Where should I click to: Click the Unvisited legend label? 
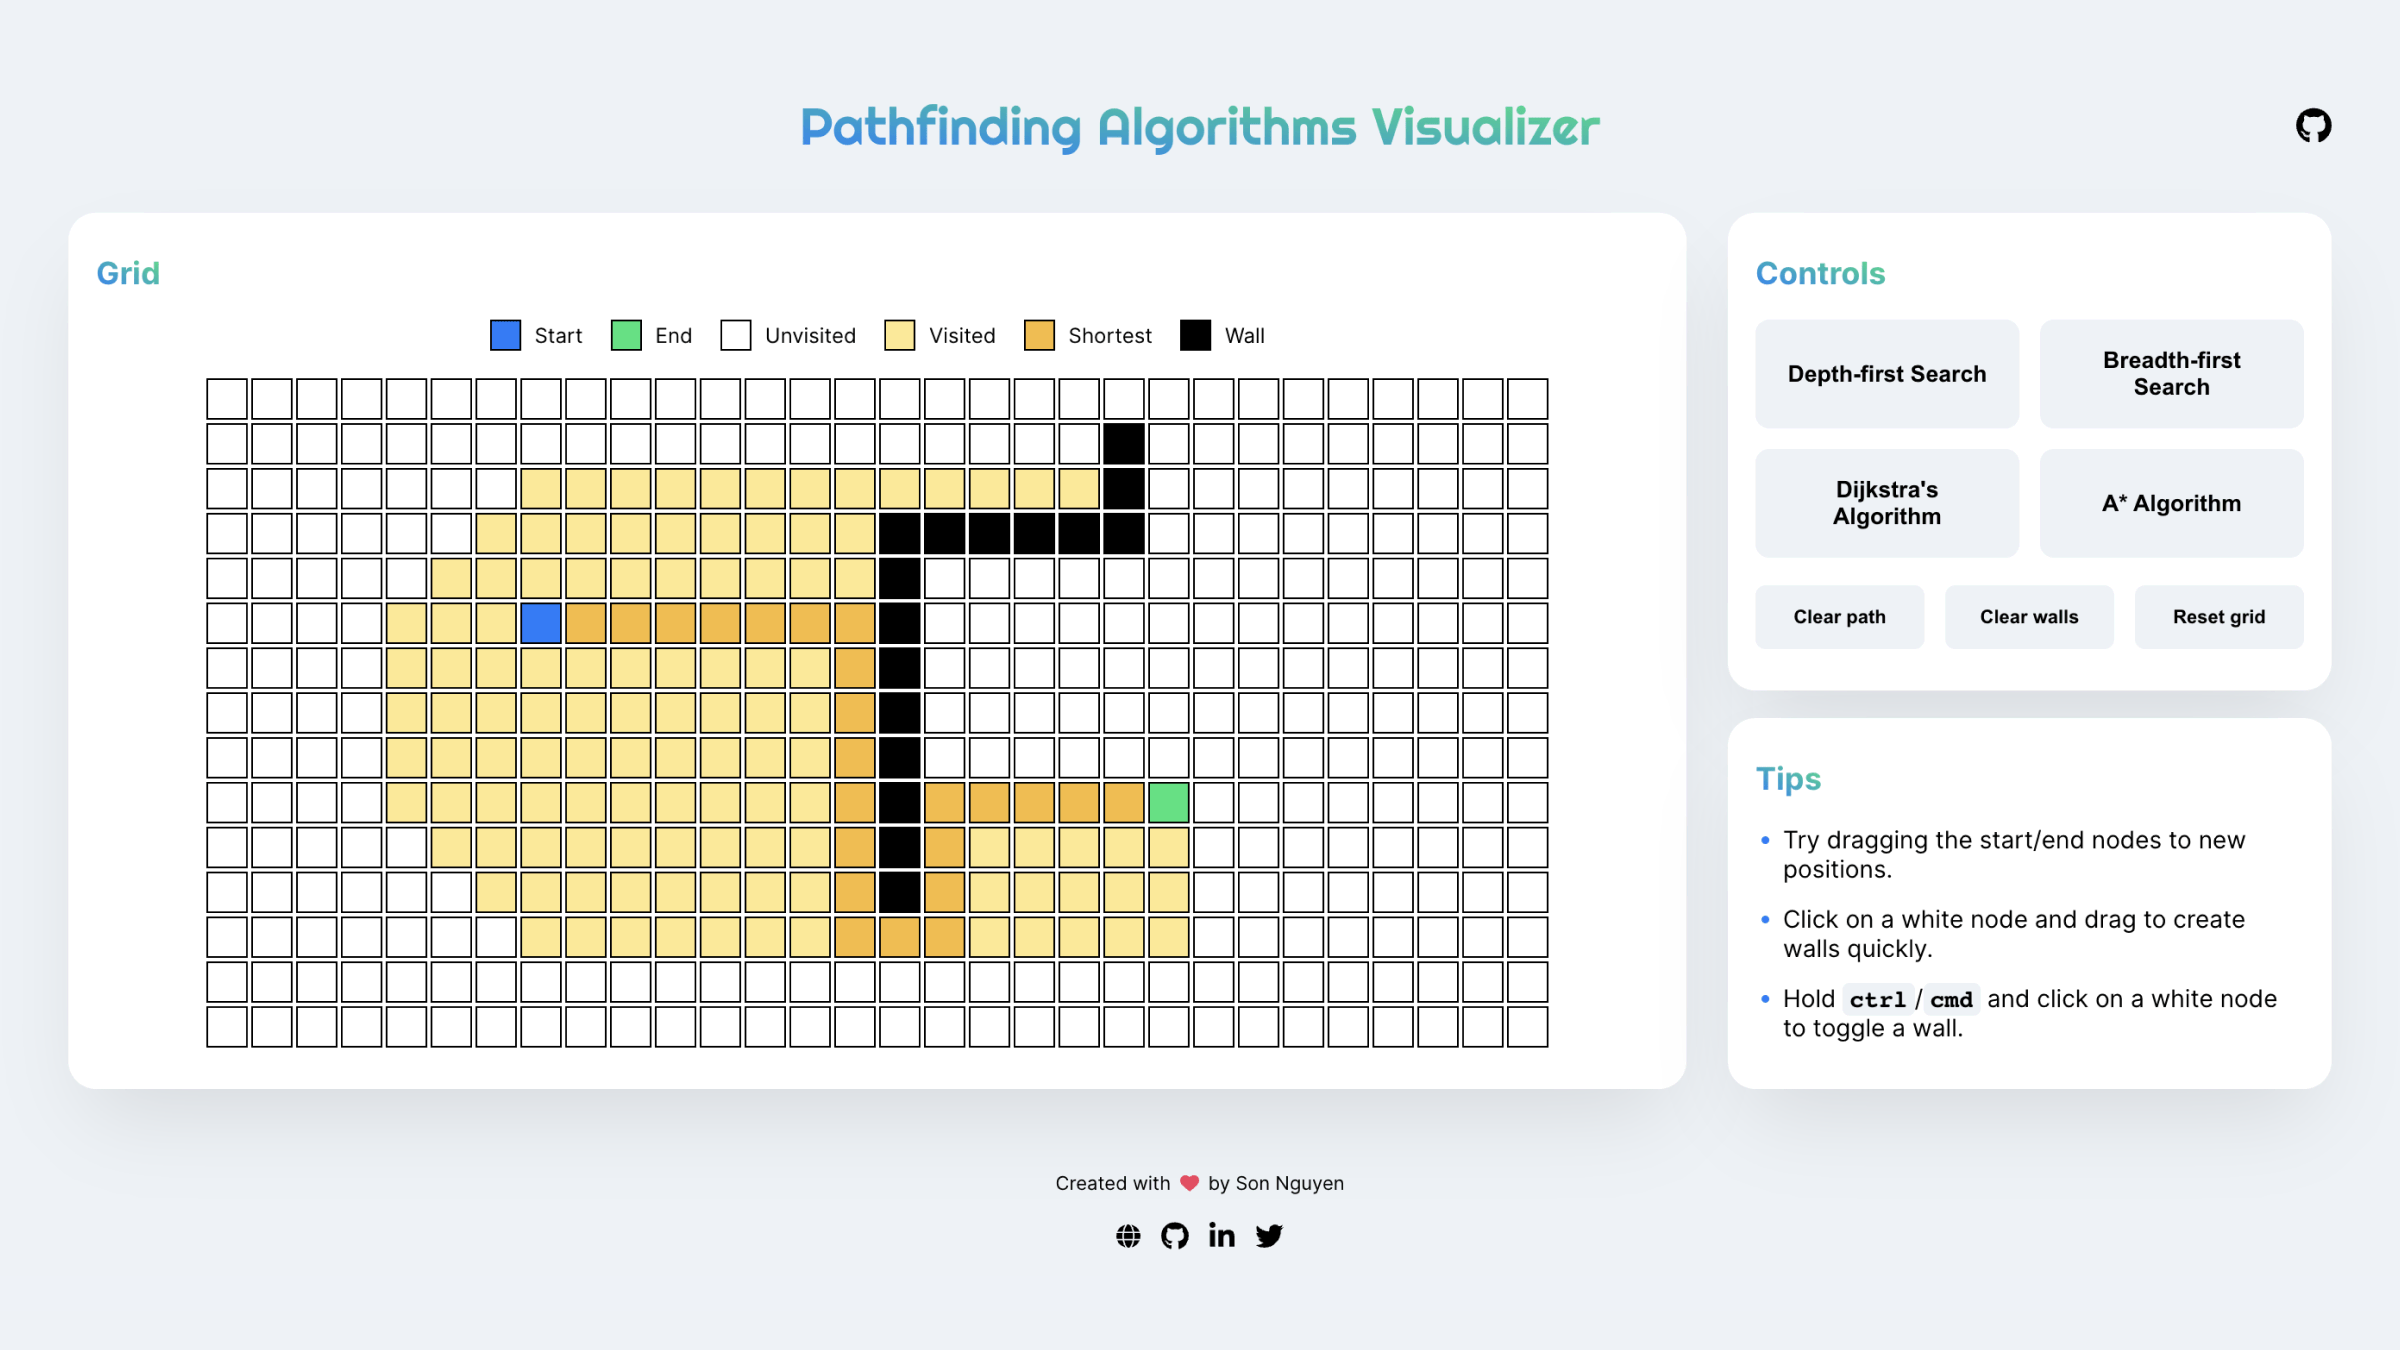pos(809,336)
